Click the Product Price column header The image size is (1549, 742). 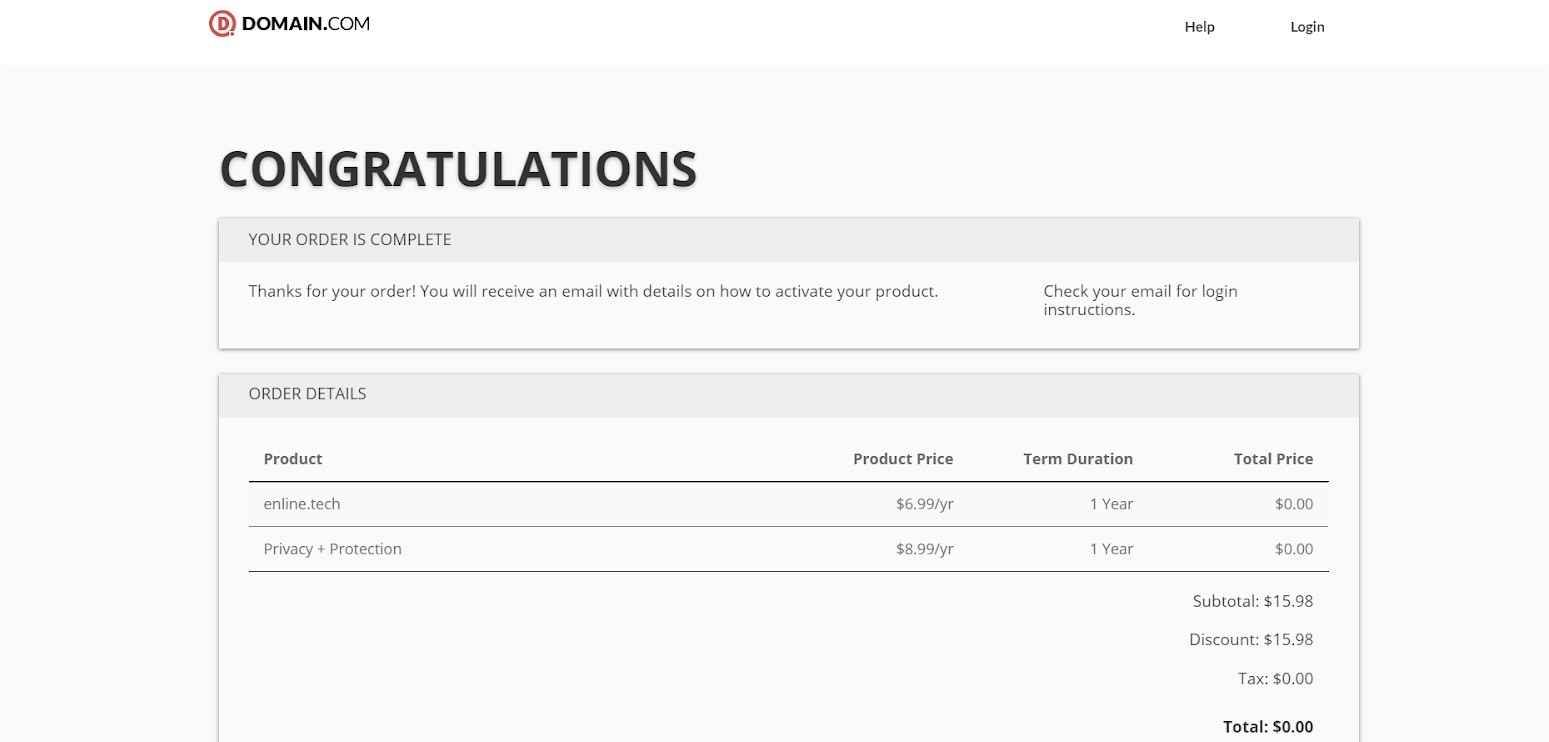point(902,459)
